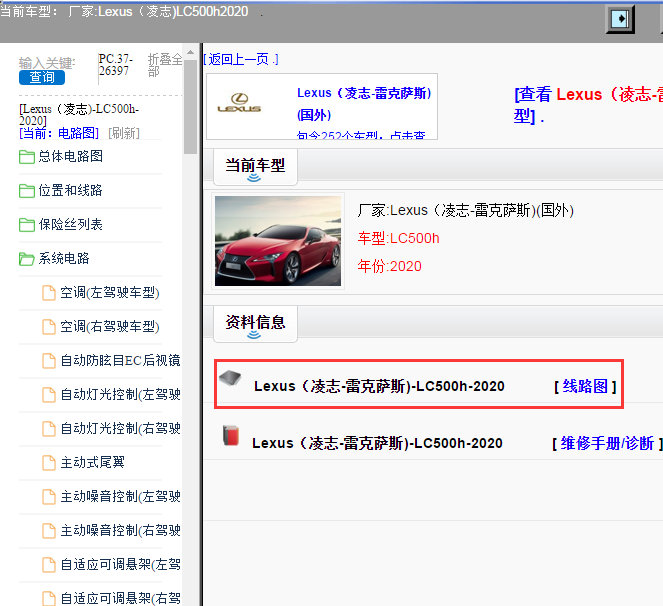Select the 当前车型 tab
This screenshot has width=663, height=606.
[255, 167]
